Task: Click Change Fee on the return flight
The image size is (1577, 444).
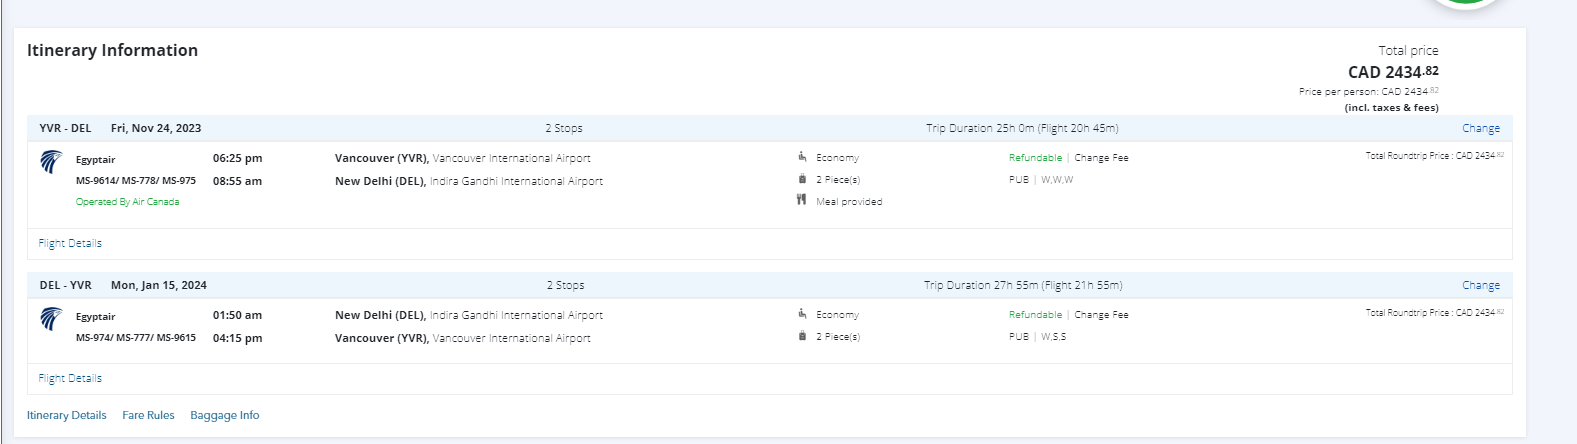Action: [x=1101, y=315]
